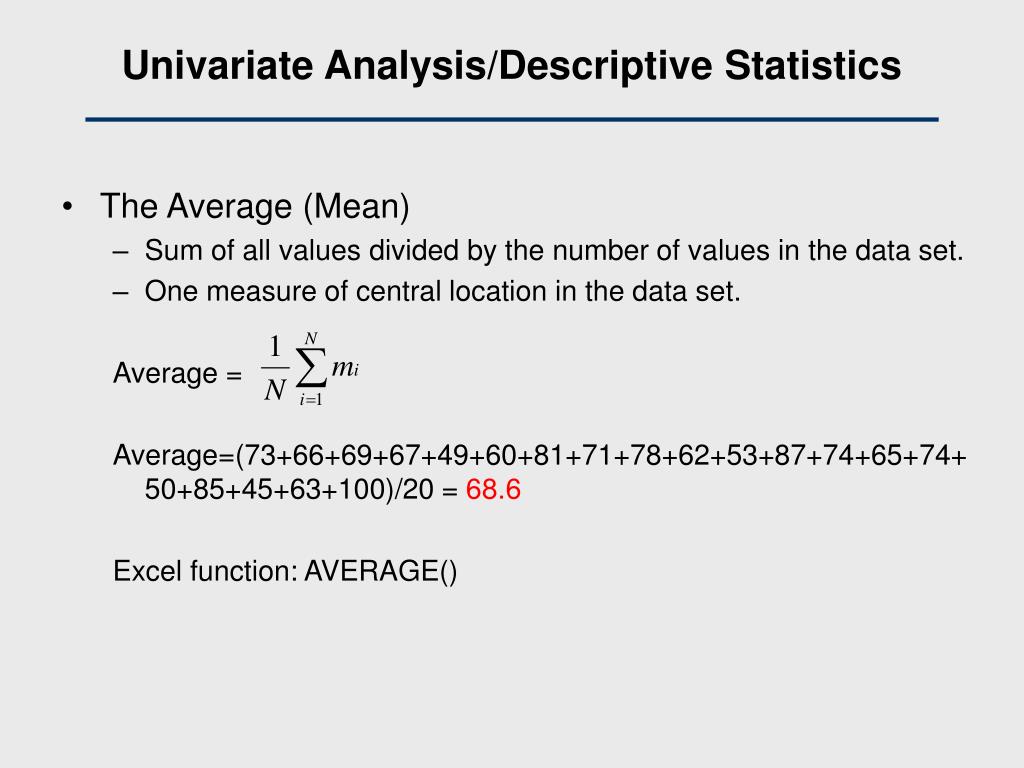Image resolution: width=1024 pixels, height=768 pixels.
Task: Click the upper limit N above sigma
Action: (x=311, y=338)
